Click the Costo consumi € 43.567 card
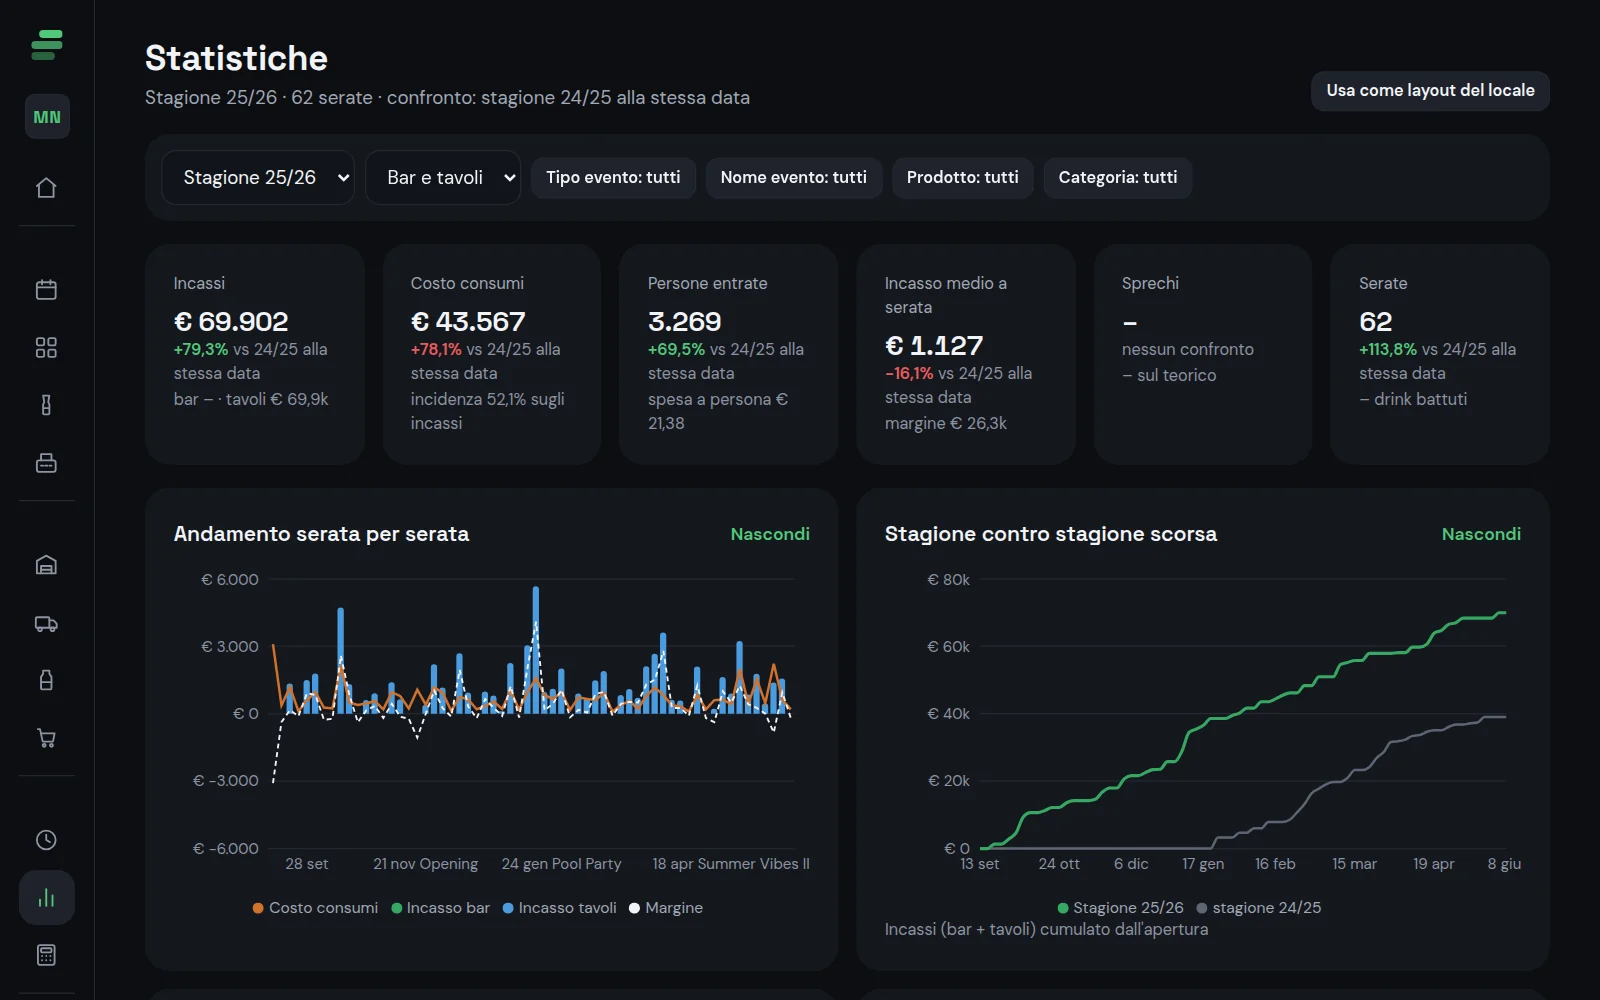The image size is (1600, 1000). pyautogui.click(x=492, y=355)
